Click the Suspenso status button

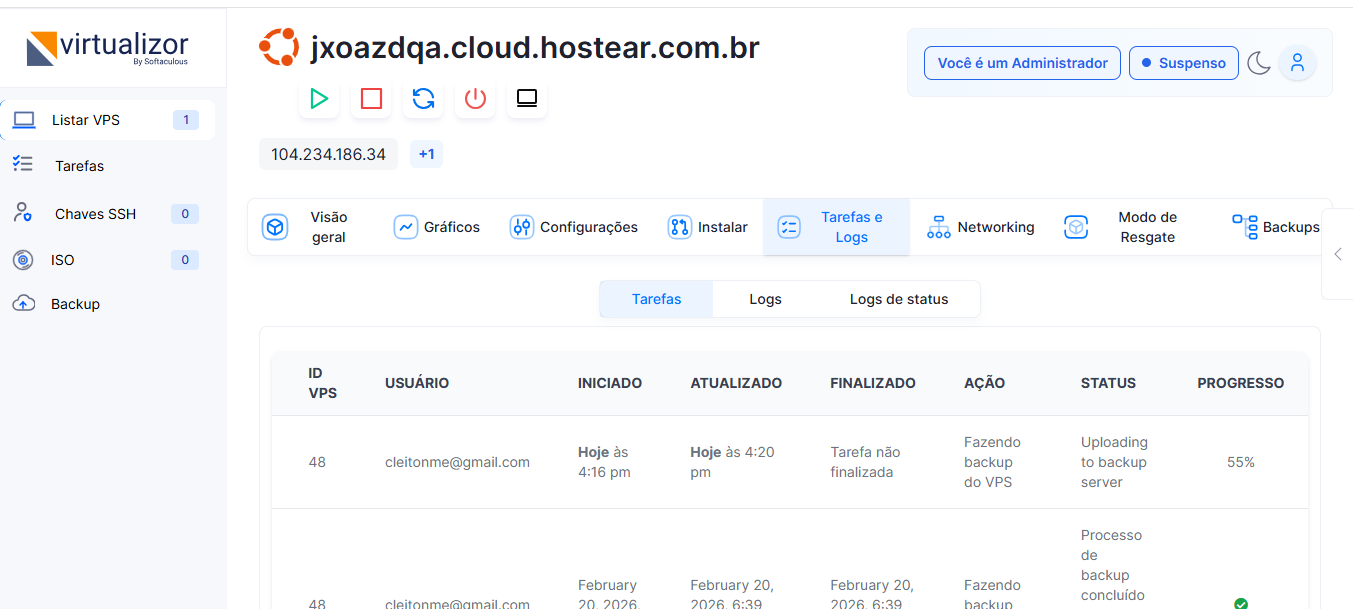(1183, 63)
